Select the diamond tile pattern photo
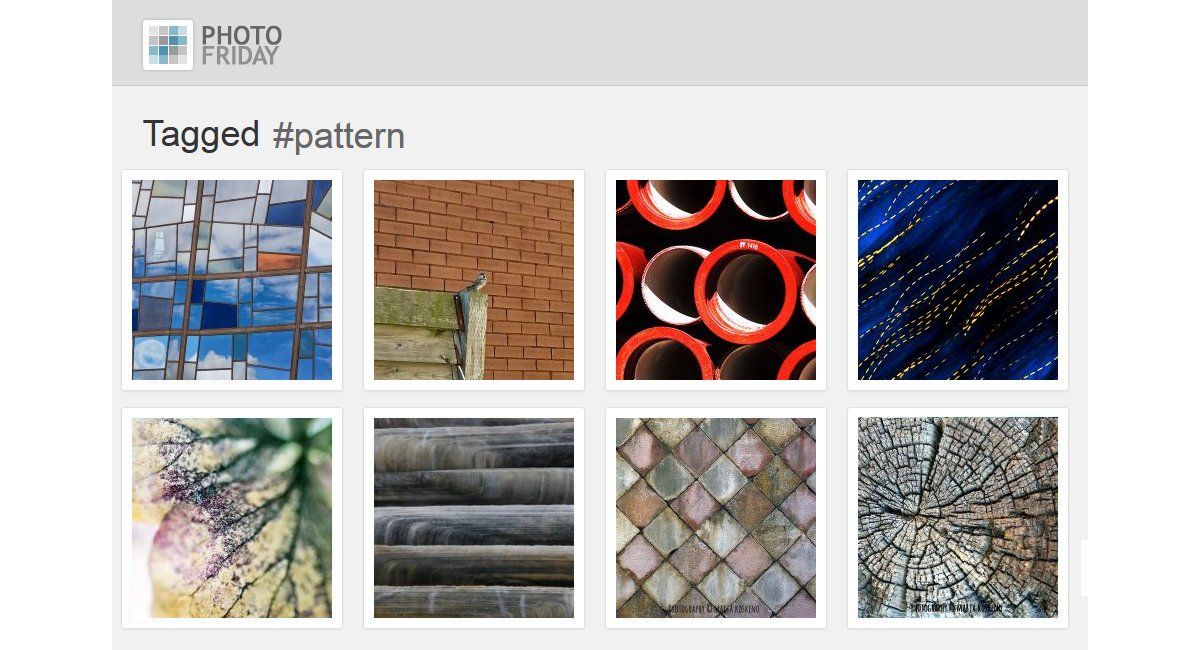The width and height of the screenshot is (1200, 650). coord(716,518)
